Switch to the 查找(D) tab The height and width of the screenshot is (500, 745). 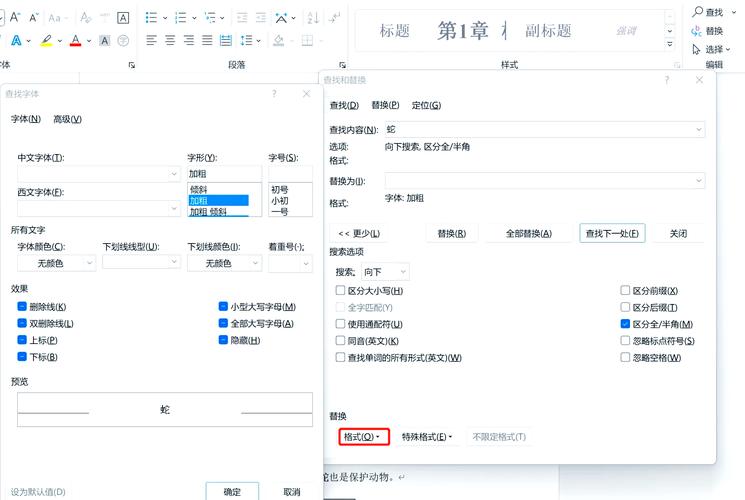click(344, 105)
